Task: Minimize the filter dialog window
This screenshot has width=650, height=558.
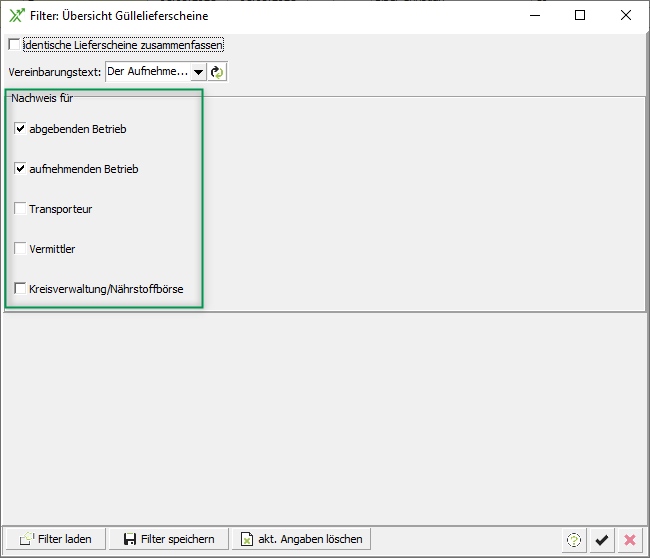Action: pyautogui.click(x=534, y=15)
